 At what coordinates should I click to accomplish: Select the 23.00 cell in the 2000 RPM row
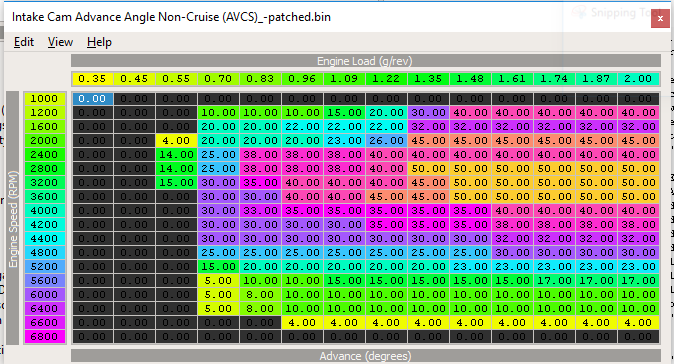tap(344, 141)
